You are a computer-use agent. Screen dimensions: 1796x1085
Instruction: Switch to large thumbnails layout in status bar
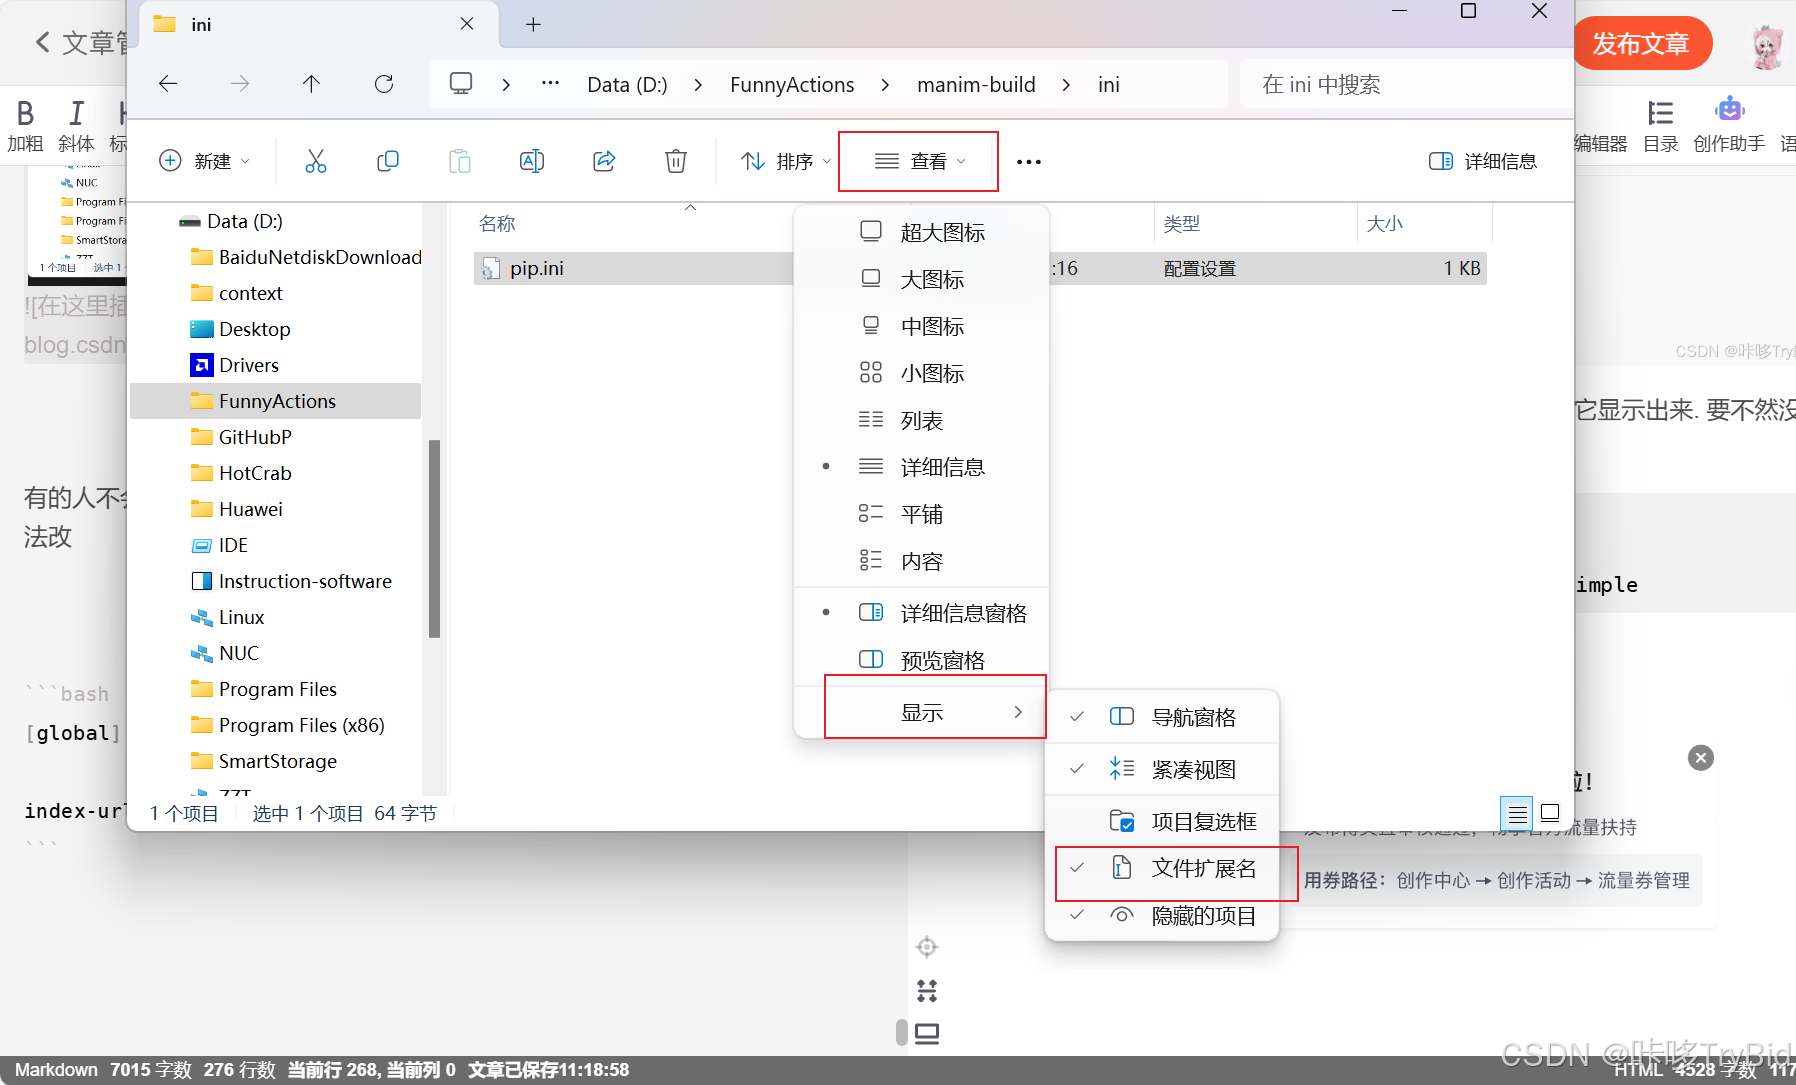1550,813
